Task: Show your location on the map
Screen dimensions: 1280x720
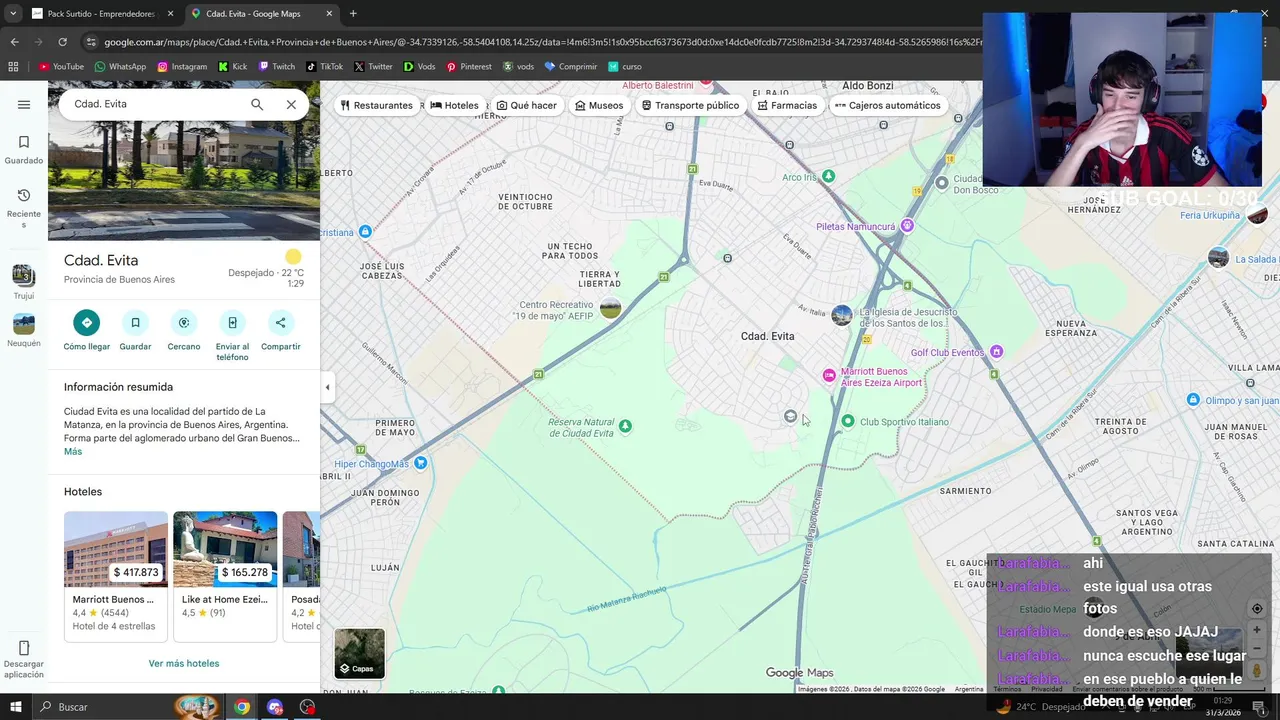Action: pyautogui.click(x=1257, y=608)
